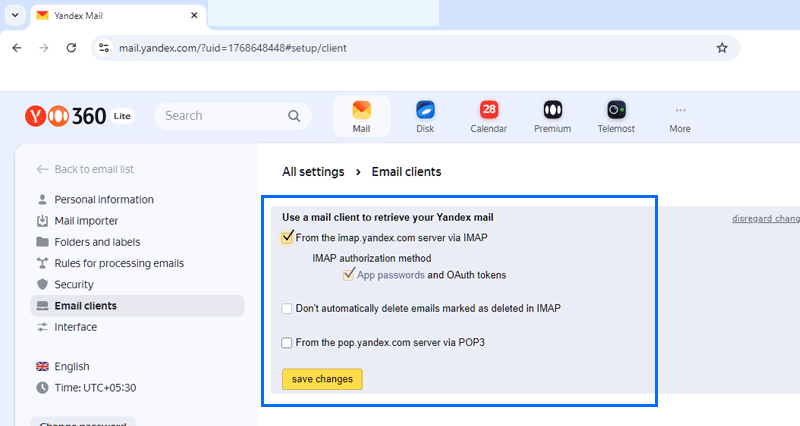This screenshot has height=426, width=800.
Task: Click the search magnifier icon
Action: pos(294,116)
